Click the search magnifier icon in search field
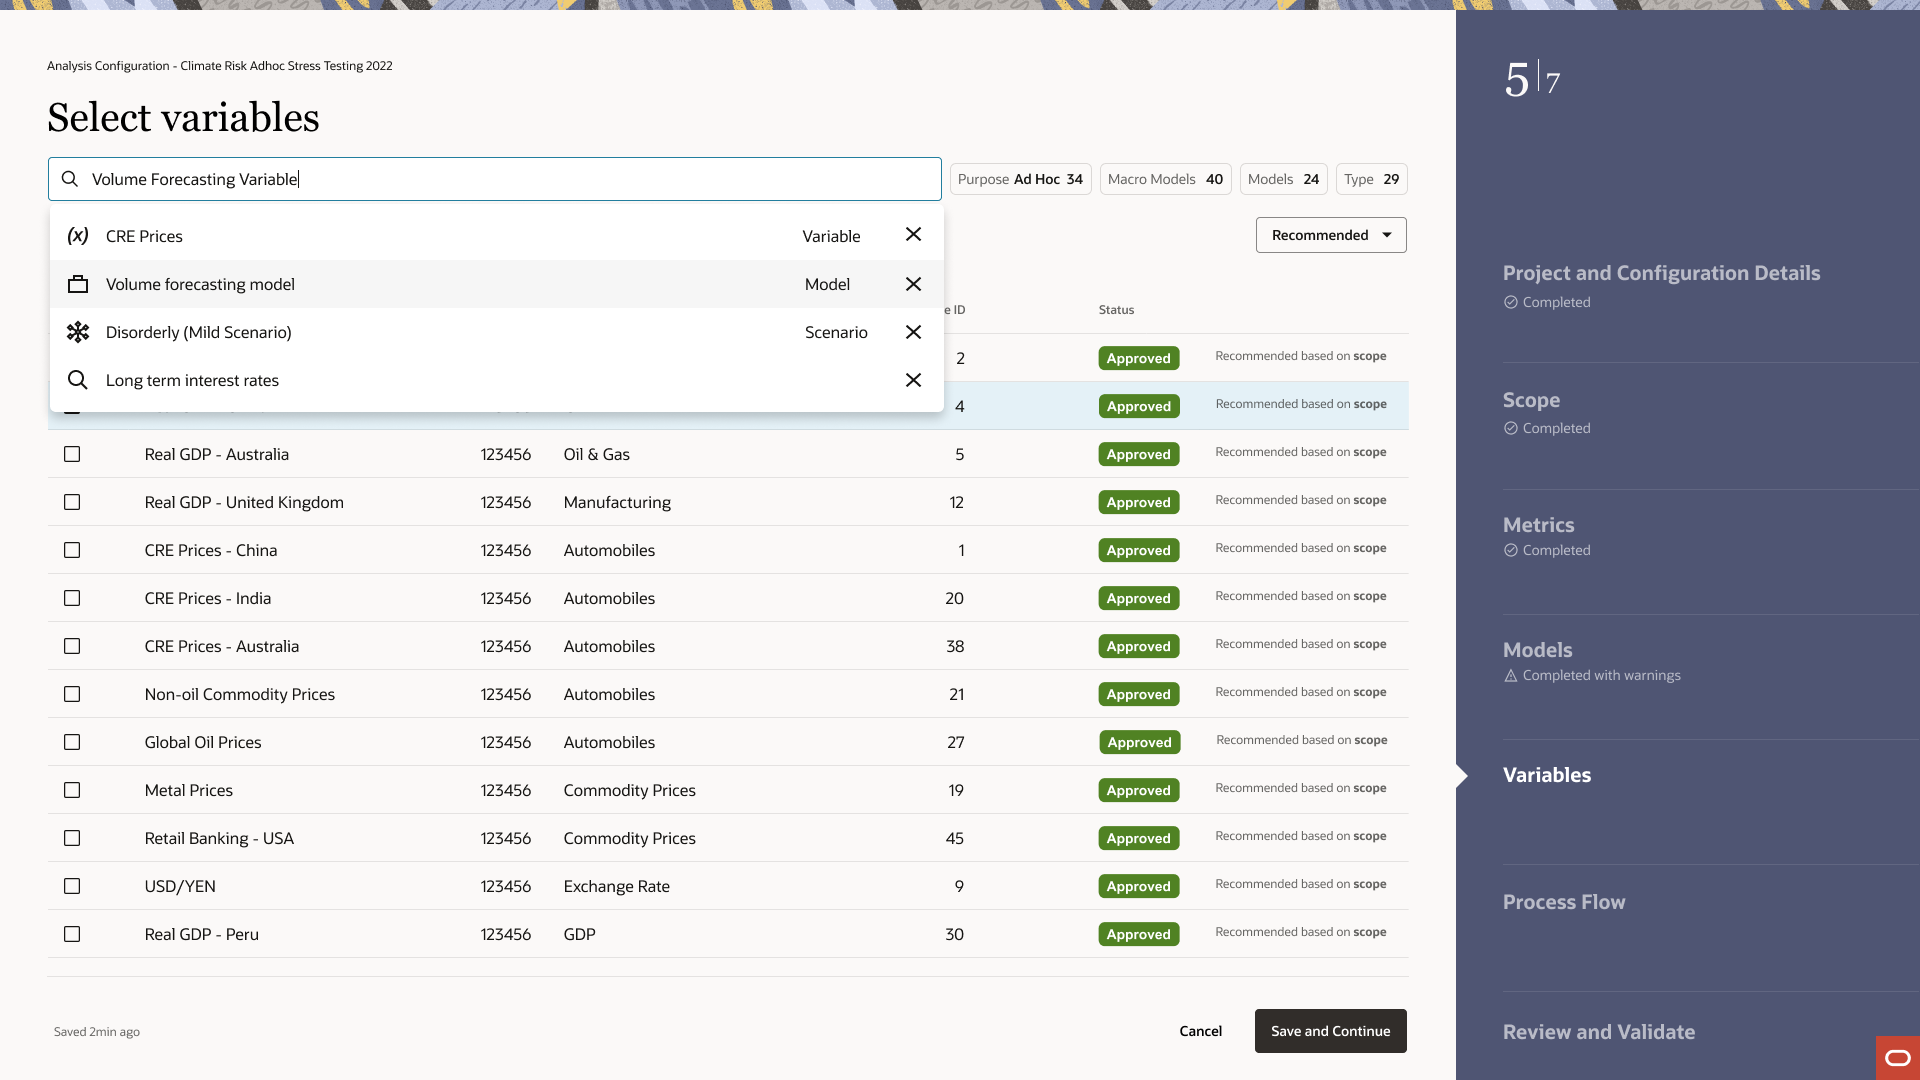Viewport: 1920px width, 1080px height. pyautogui.click(x=70, y=179)
